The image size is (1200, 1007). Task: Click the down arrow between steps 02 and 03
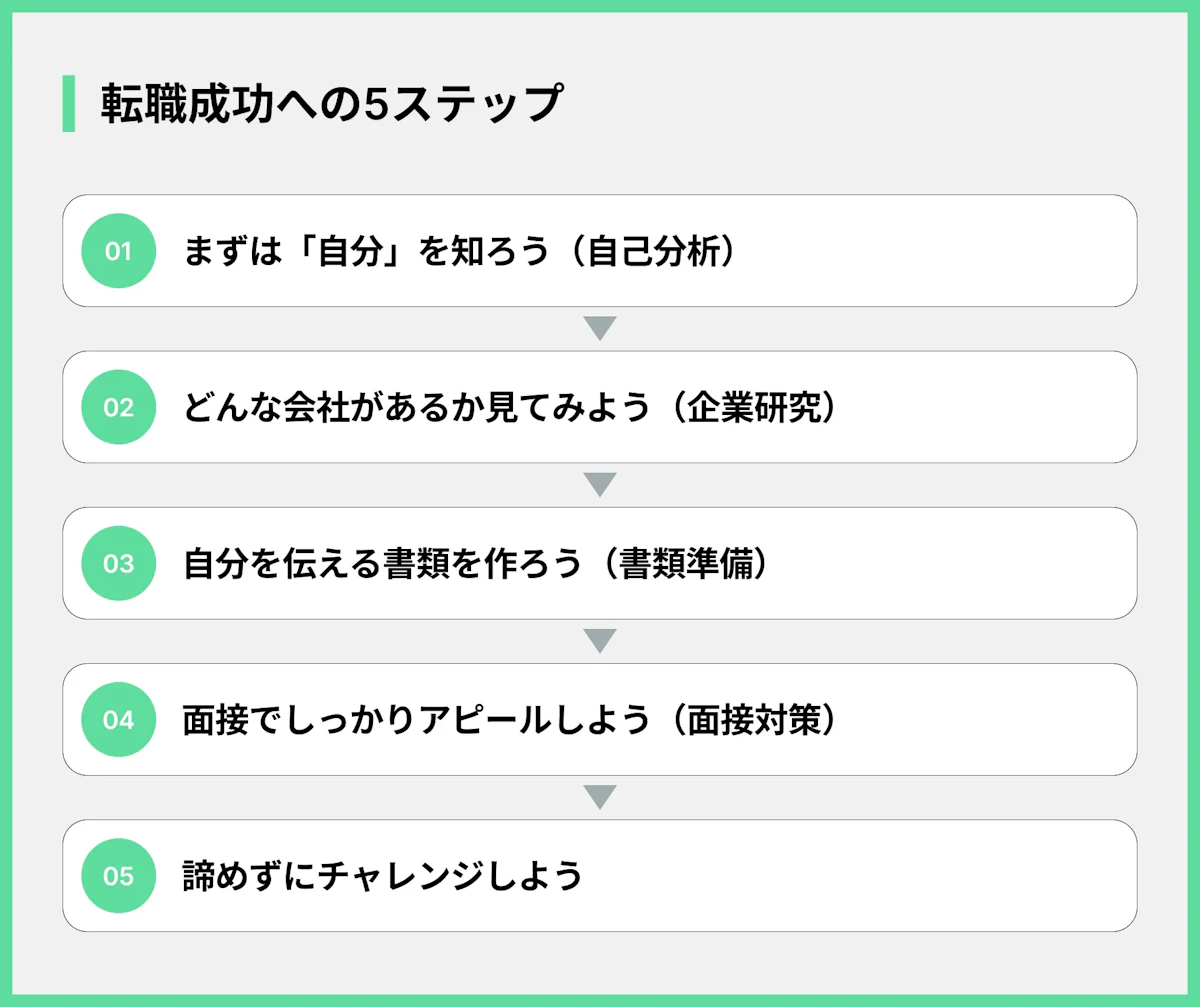[599, 485]
